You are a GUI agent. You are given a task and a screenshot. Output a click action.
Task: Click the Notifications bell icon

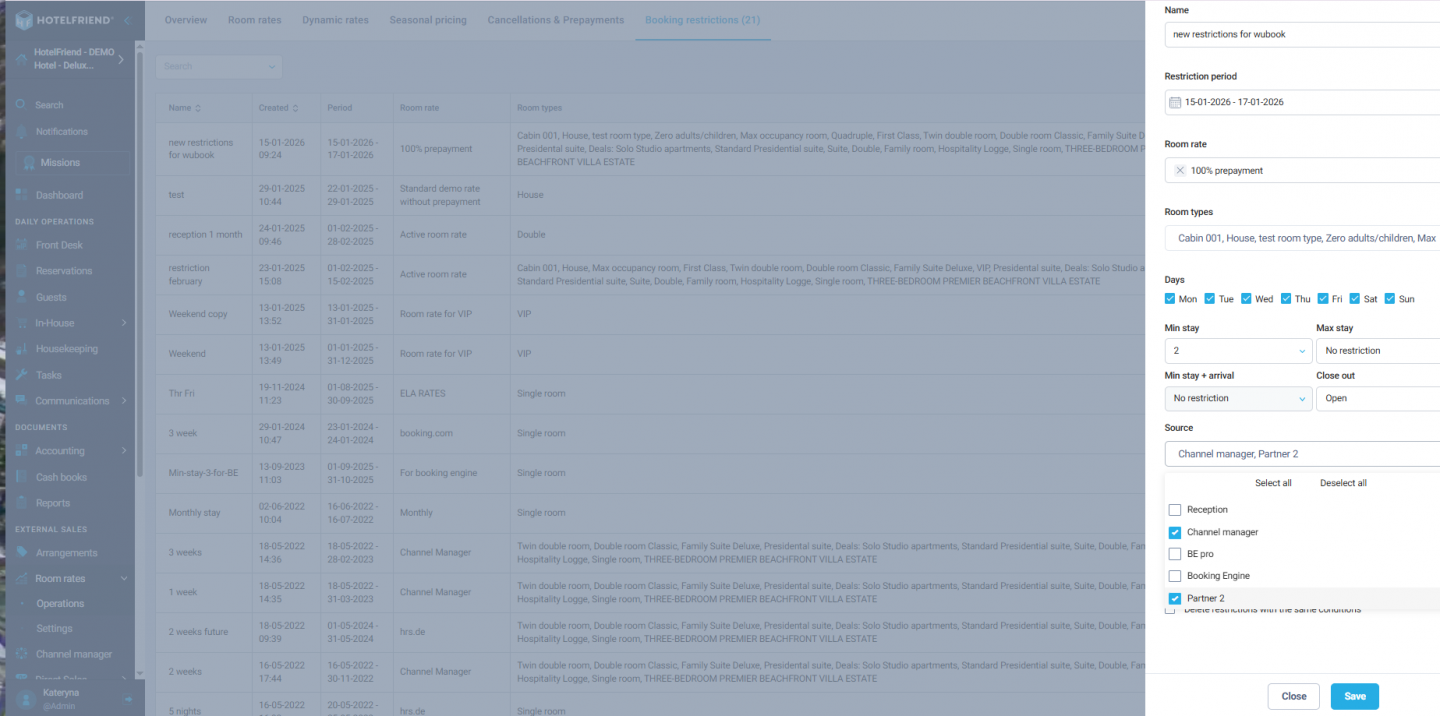tap(23, 132)
